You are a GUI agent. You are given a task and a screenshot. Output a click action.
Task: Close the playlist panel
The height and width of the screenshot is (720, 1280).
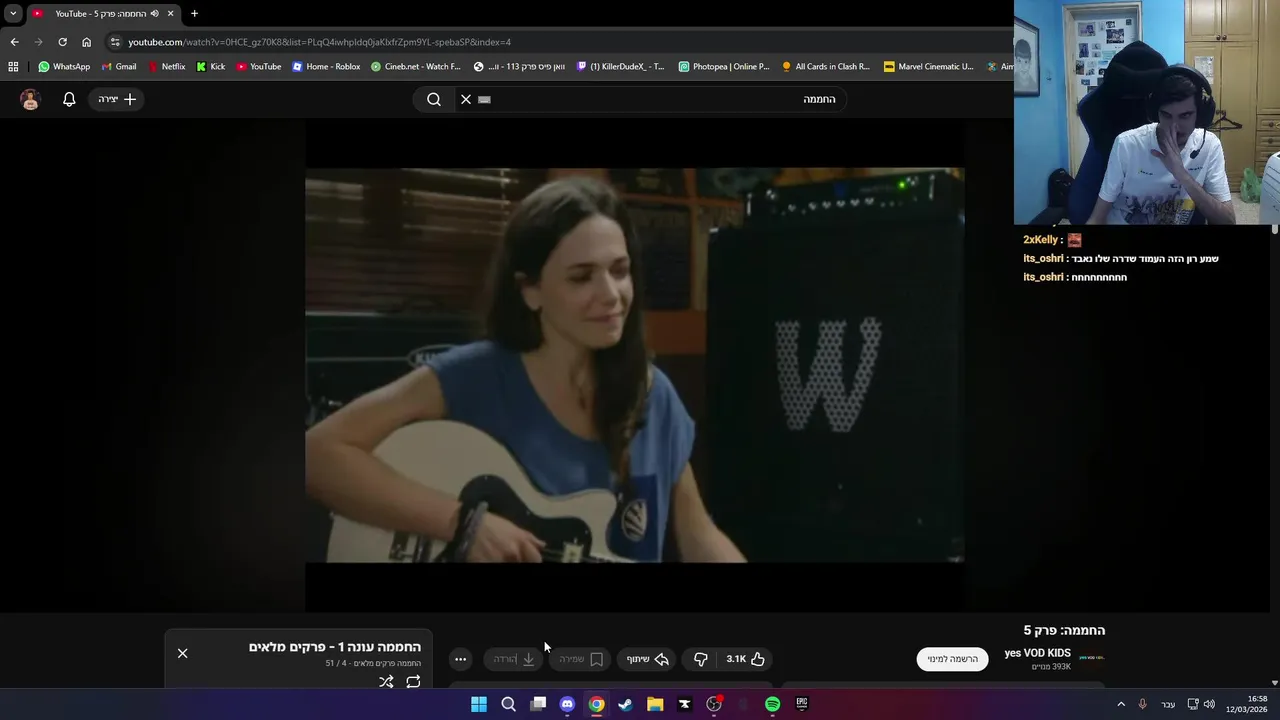(x=182, y=653)
